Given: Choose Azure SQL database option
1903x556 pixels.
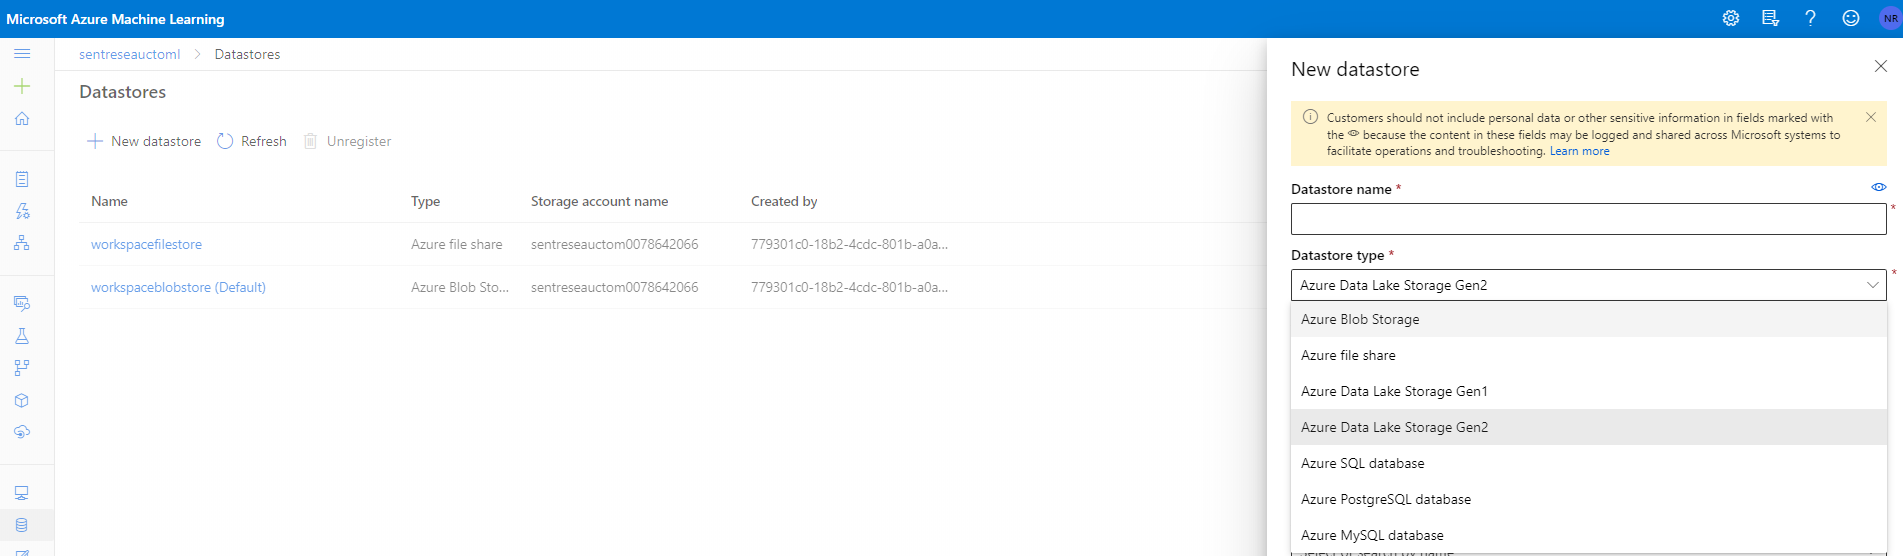Looking at the screenshot, I should click(1589, 463).
